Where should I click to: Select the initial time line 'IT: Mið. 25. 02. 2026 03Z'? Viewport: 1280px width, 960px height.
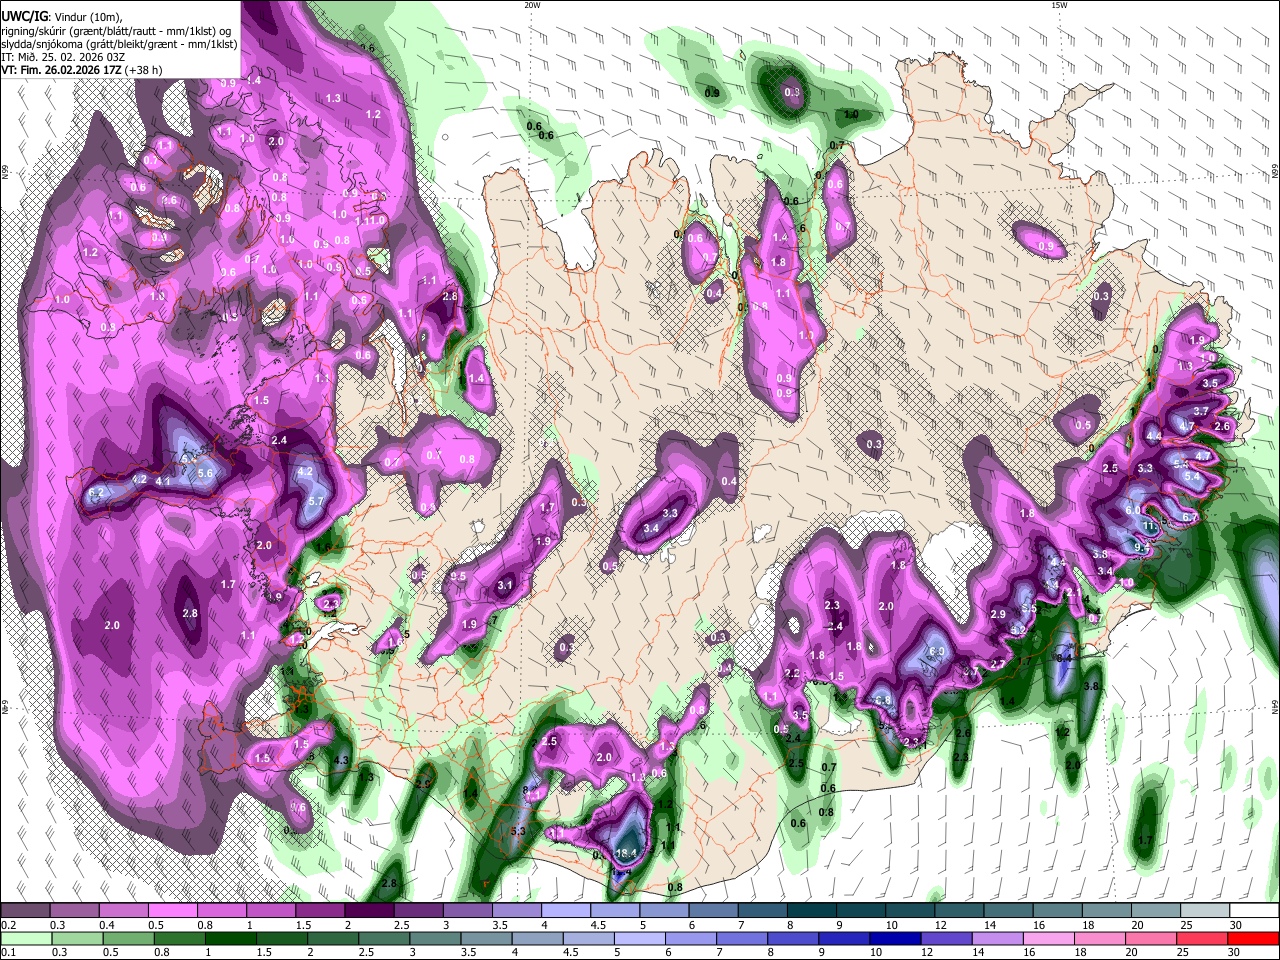point(63,57)
